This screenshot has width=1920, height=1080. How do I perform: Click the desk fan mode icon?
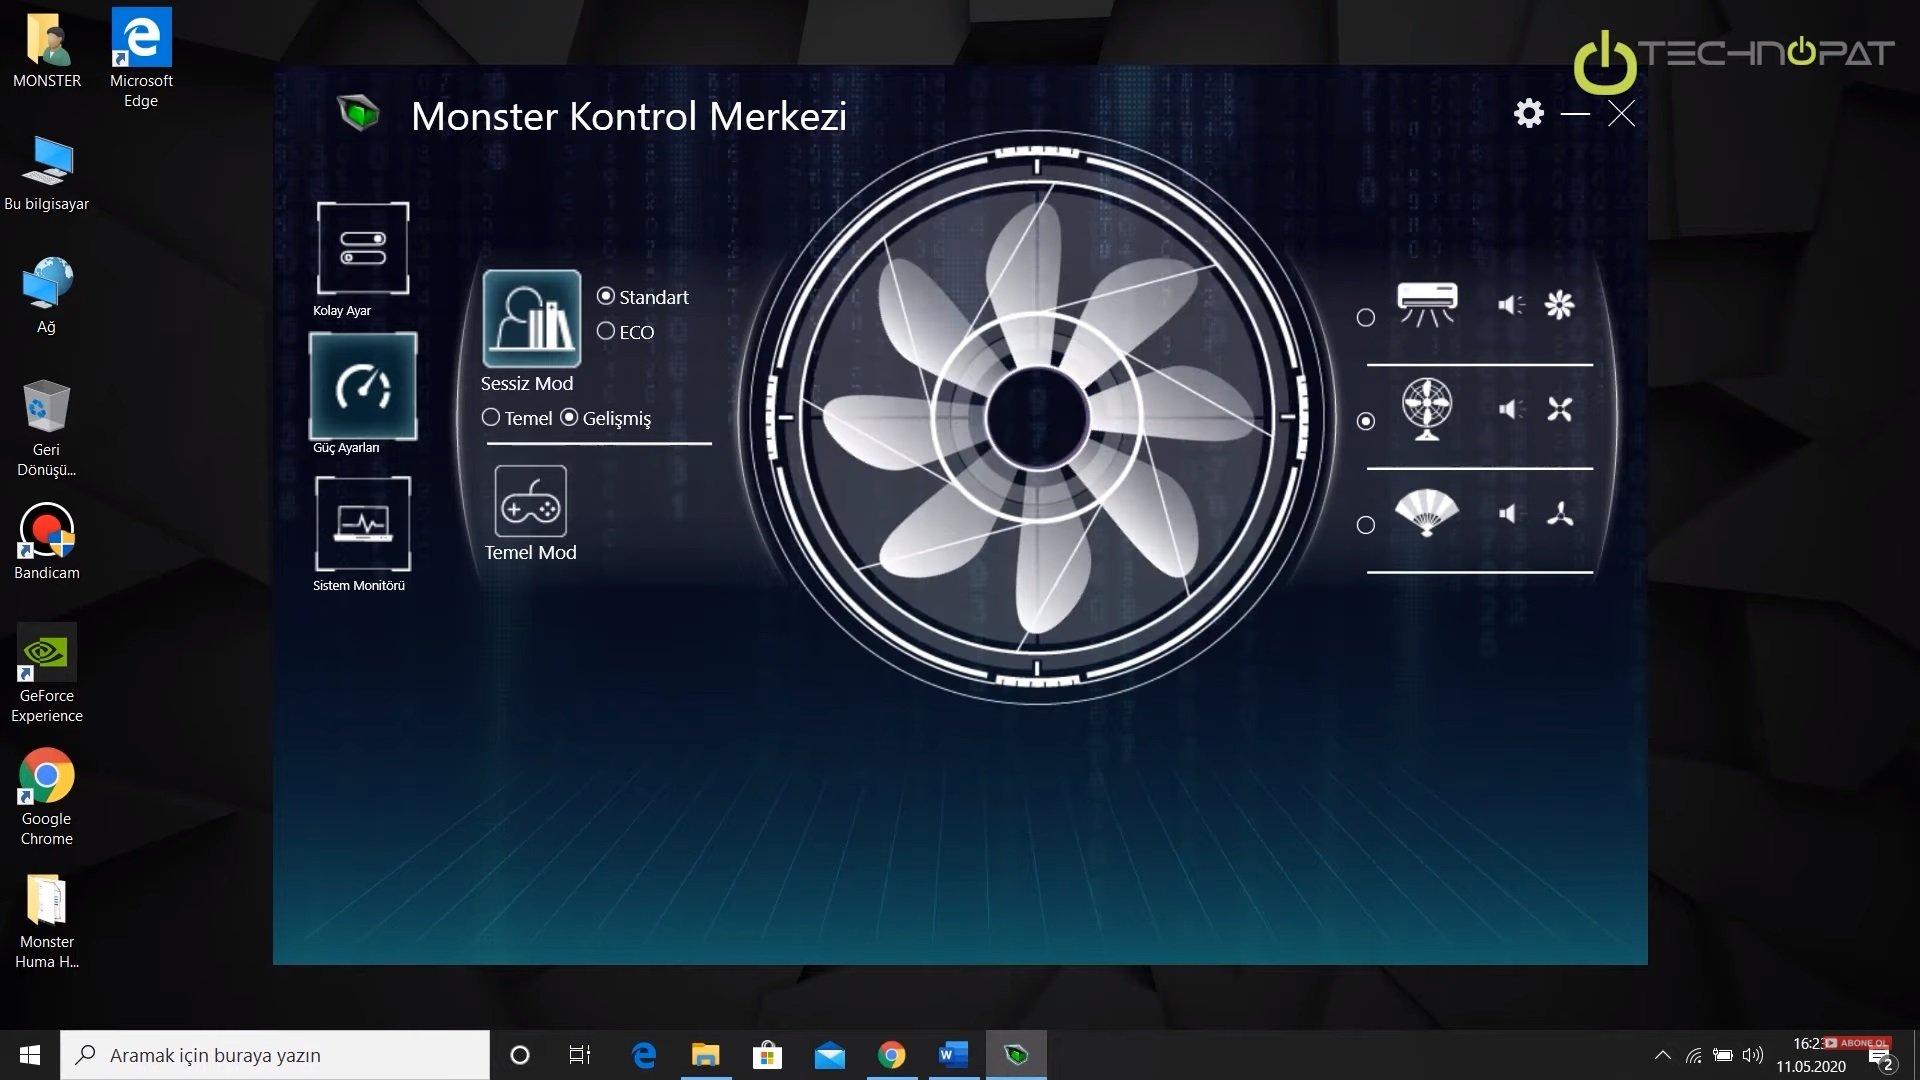1427,409
